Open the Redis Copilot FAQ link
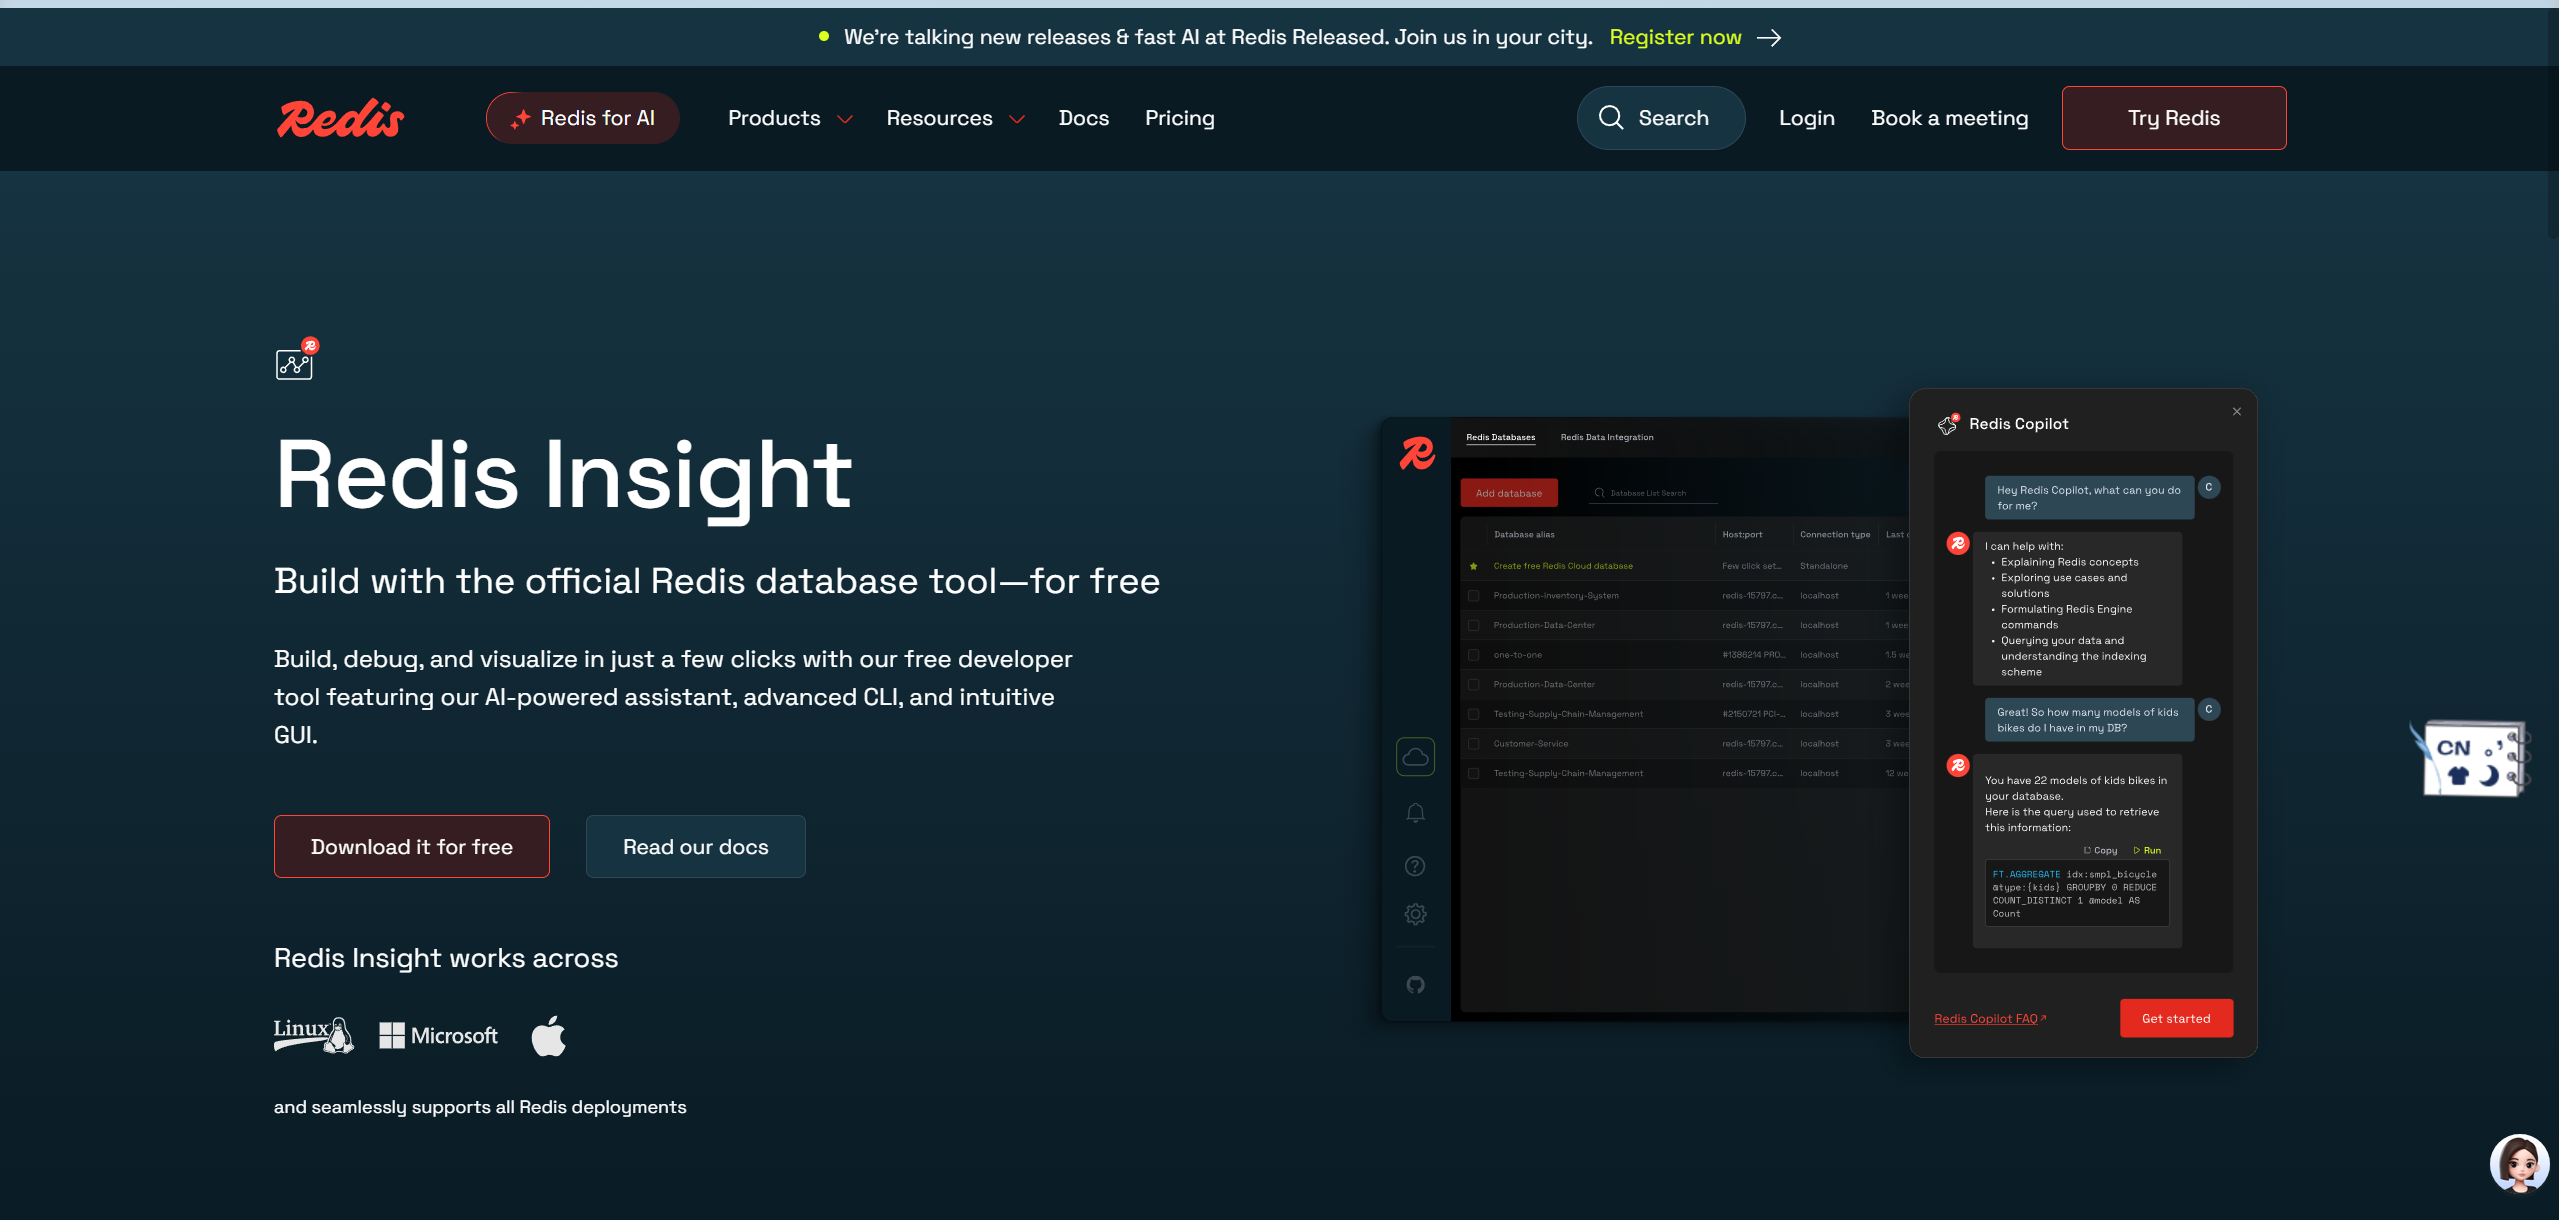This screenshot has width=2559, height=1220. tap(1989, 1019)
